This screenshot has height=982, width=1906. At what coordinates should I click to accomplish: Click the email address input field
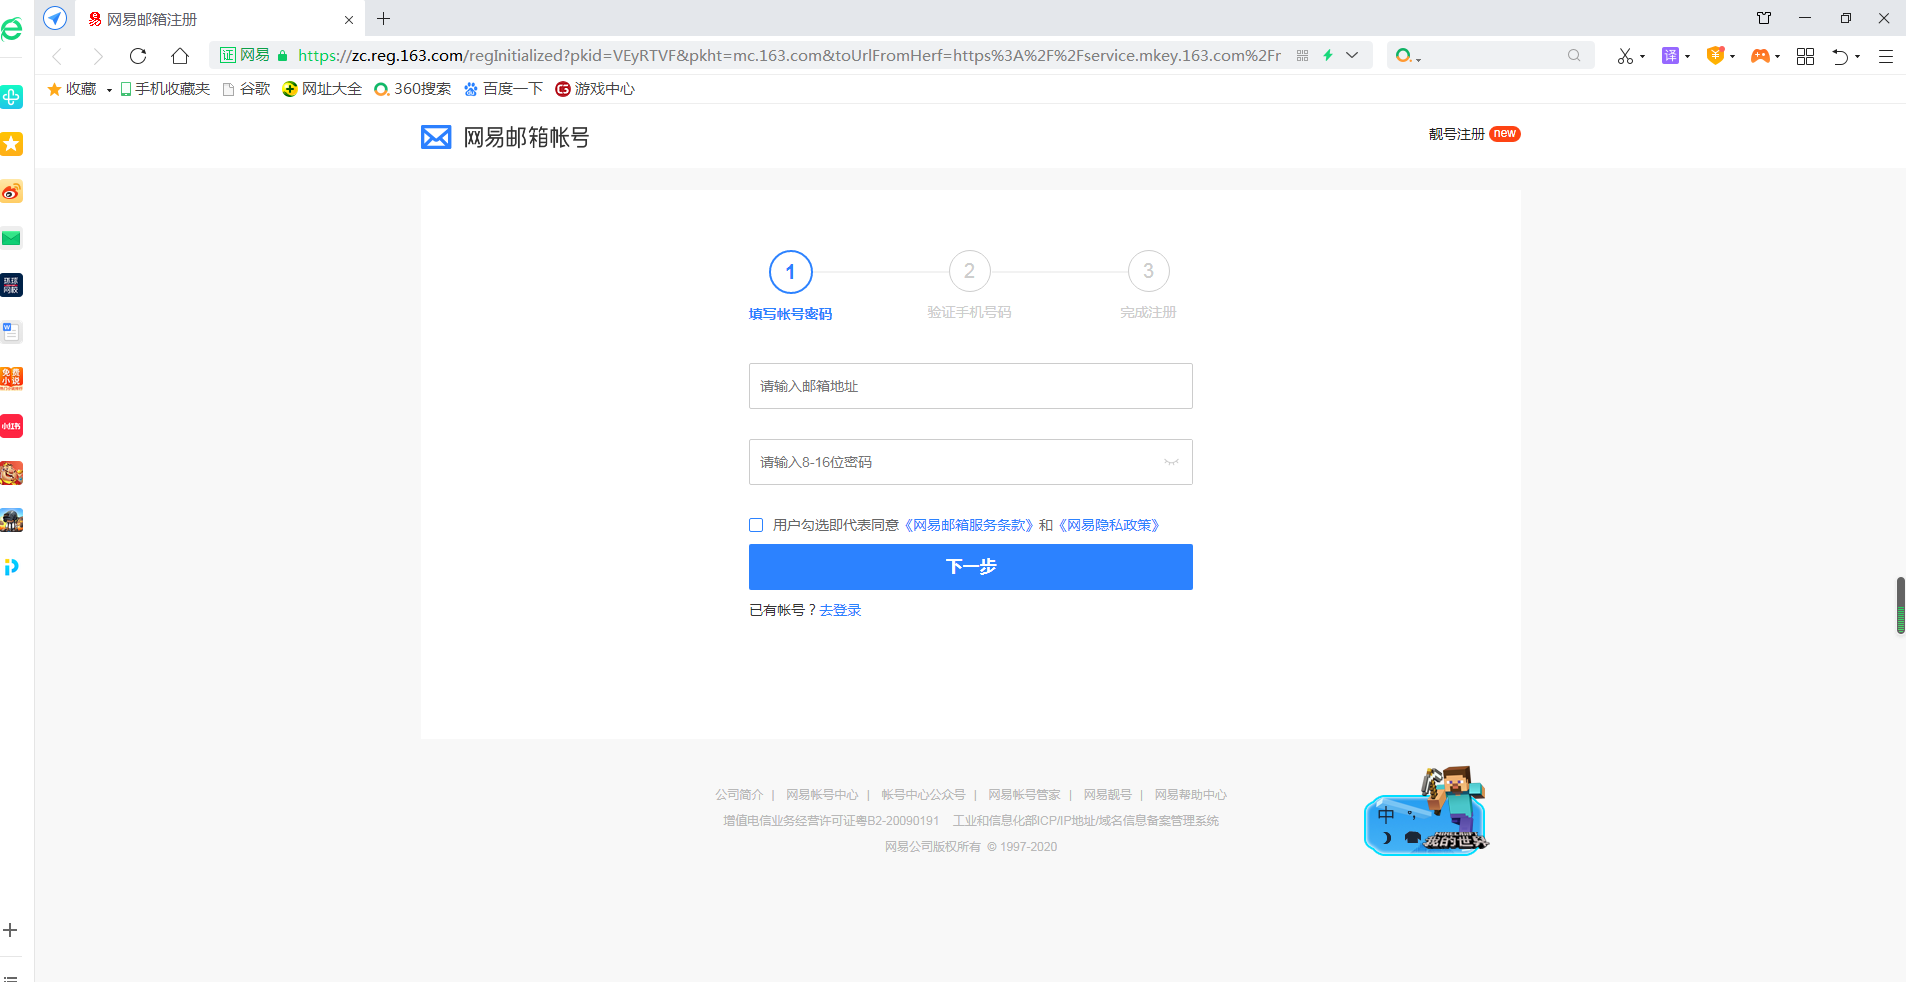[x=970, y=386]
